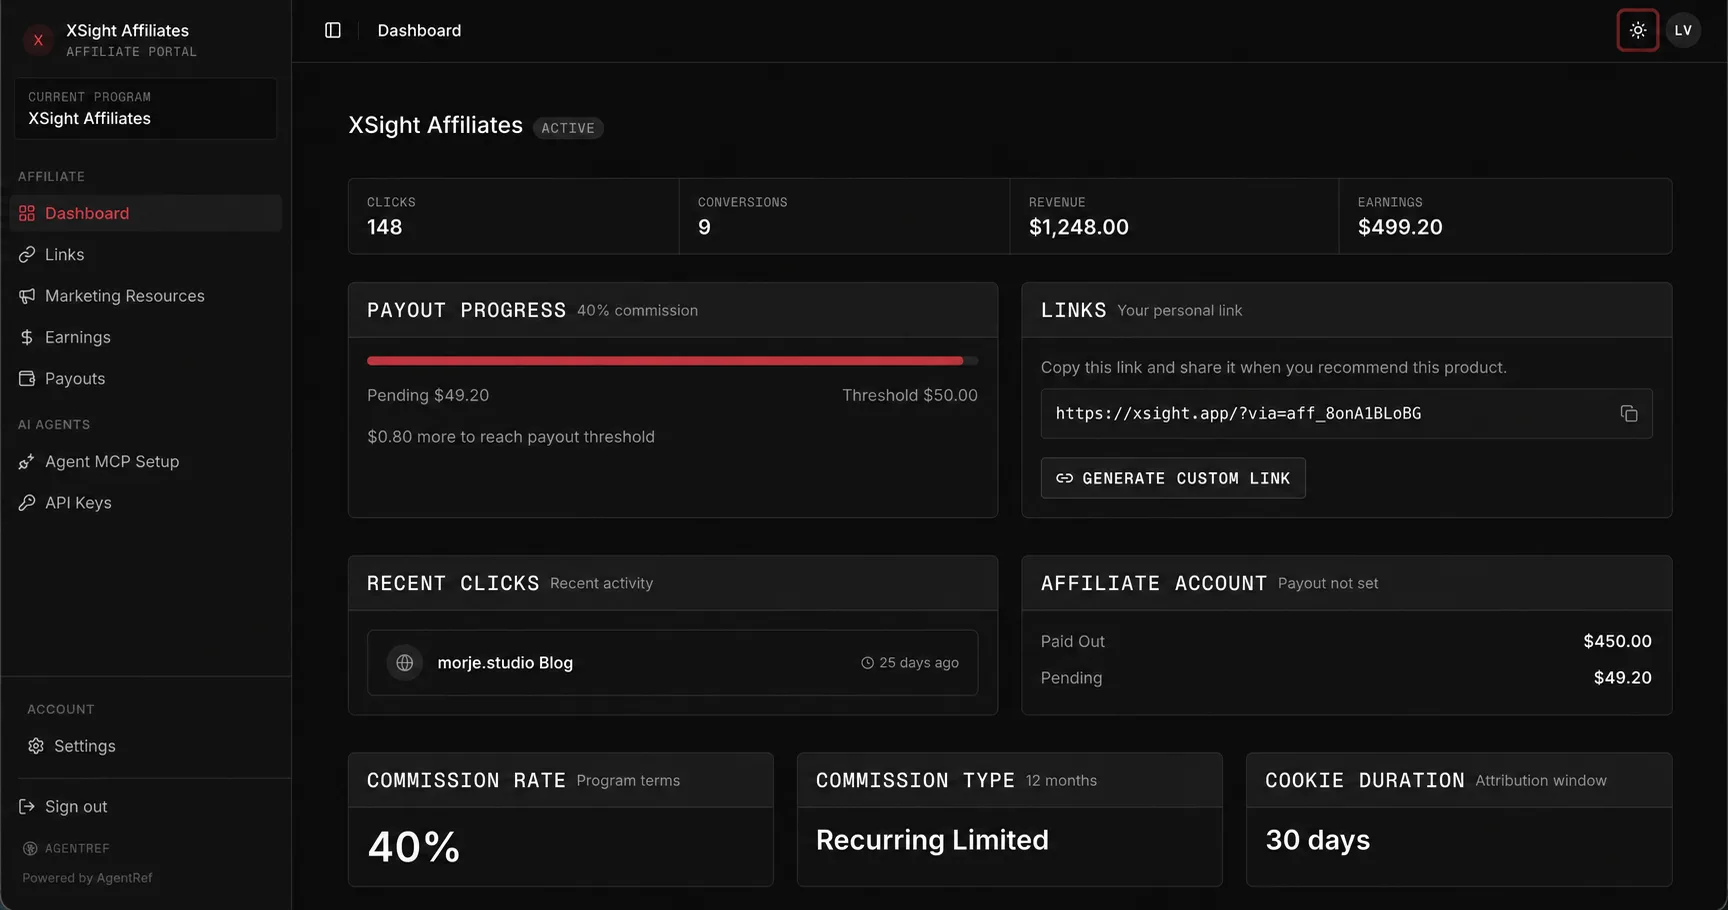Click '$0.80 more to reach payout threshold'
The width and height of the screenshot is (1728, 910).
click(x=511, y=437)
